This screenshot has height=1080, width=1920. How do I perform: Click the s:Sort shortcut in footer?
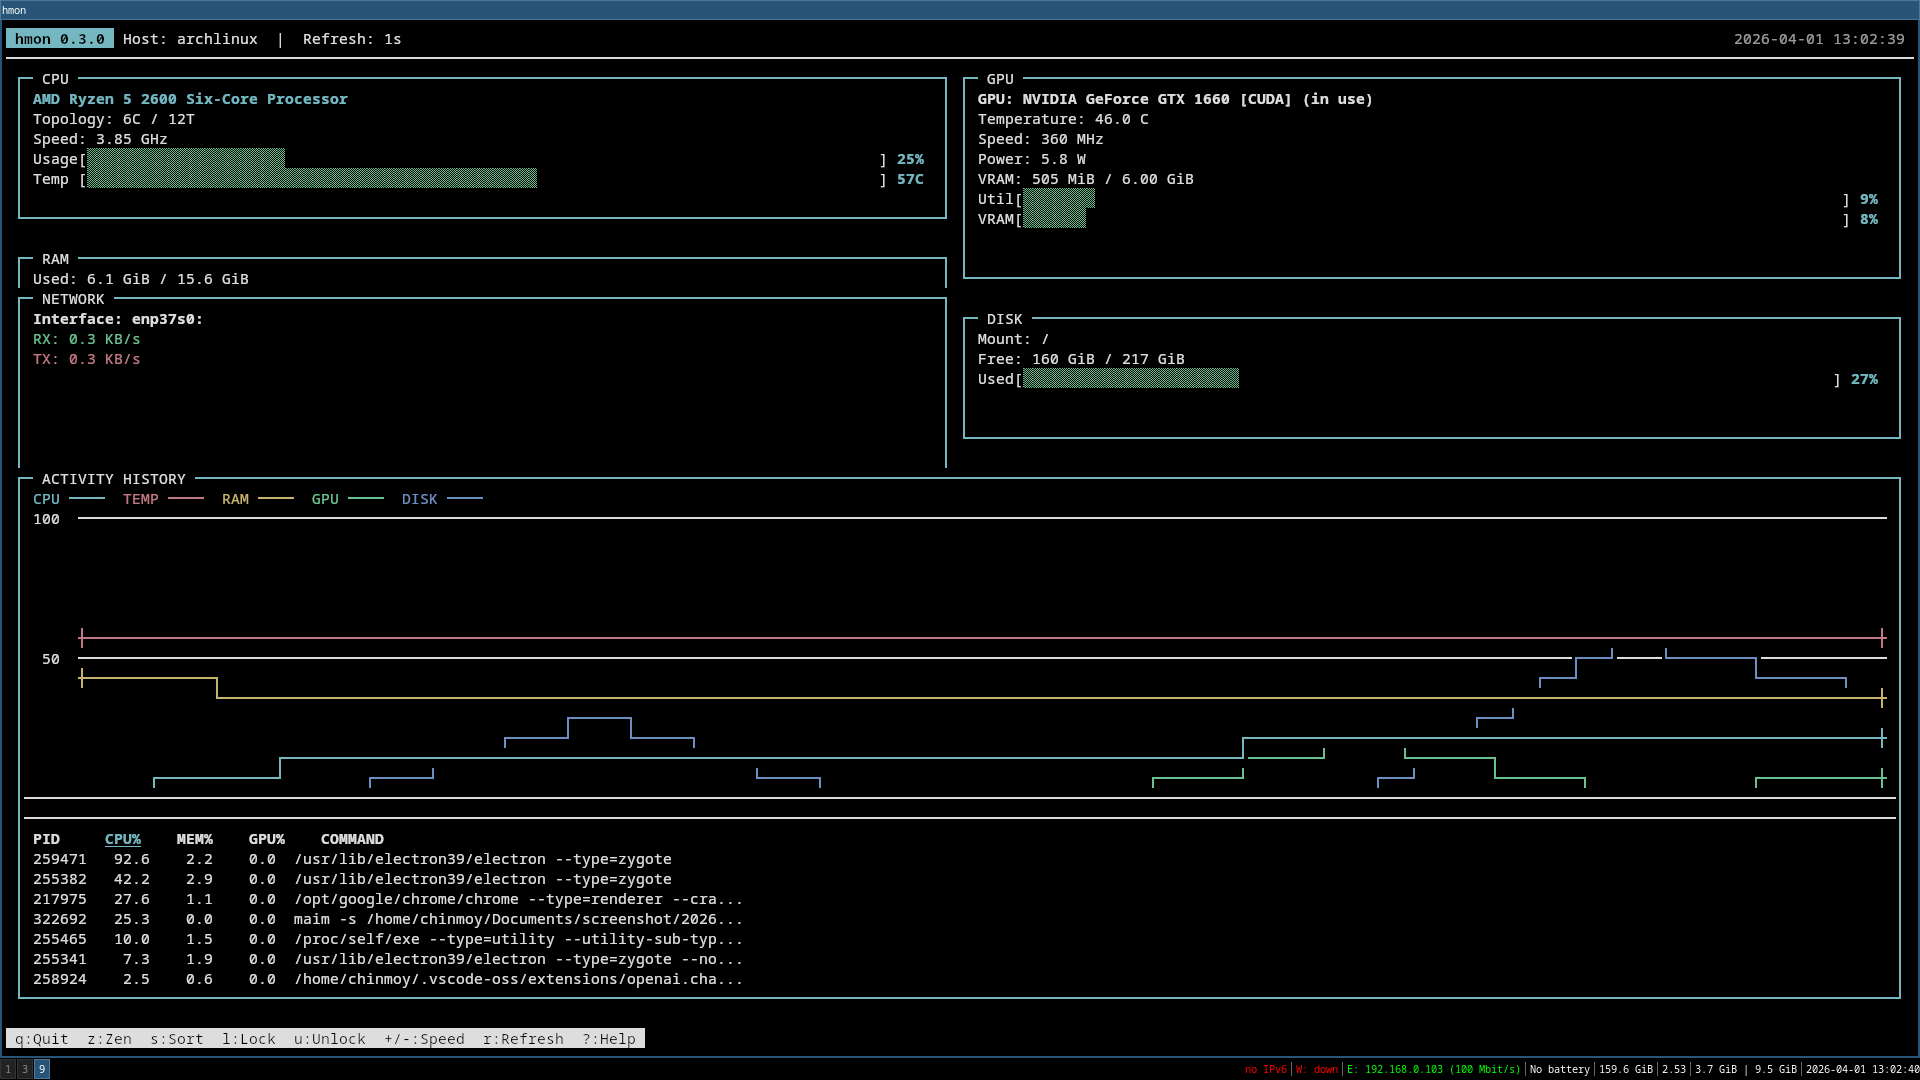pos(176,1039)
